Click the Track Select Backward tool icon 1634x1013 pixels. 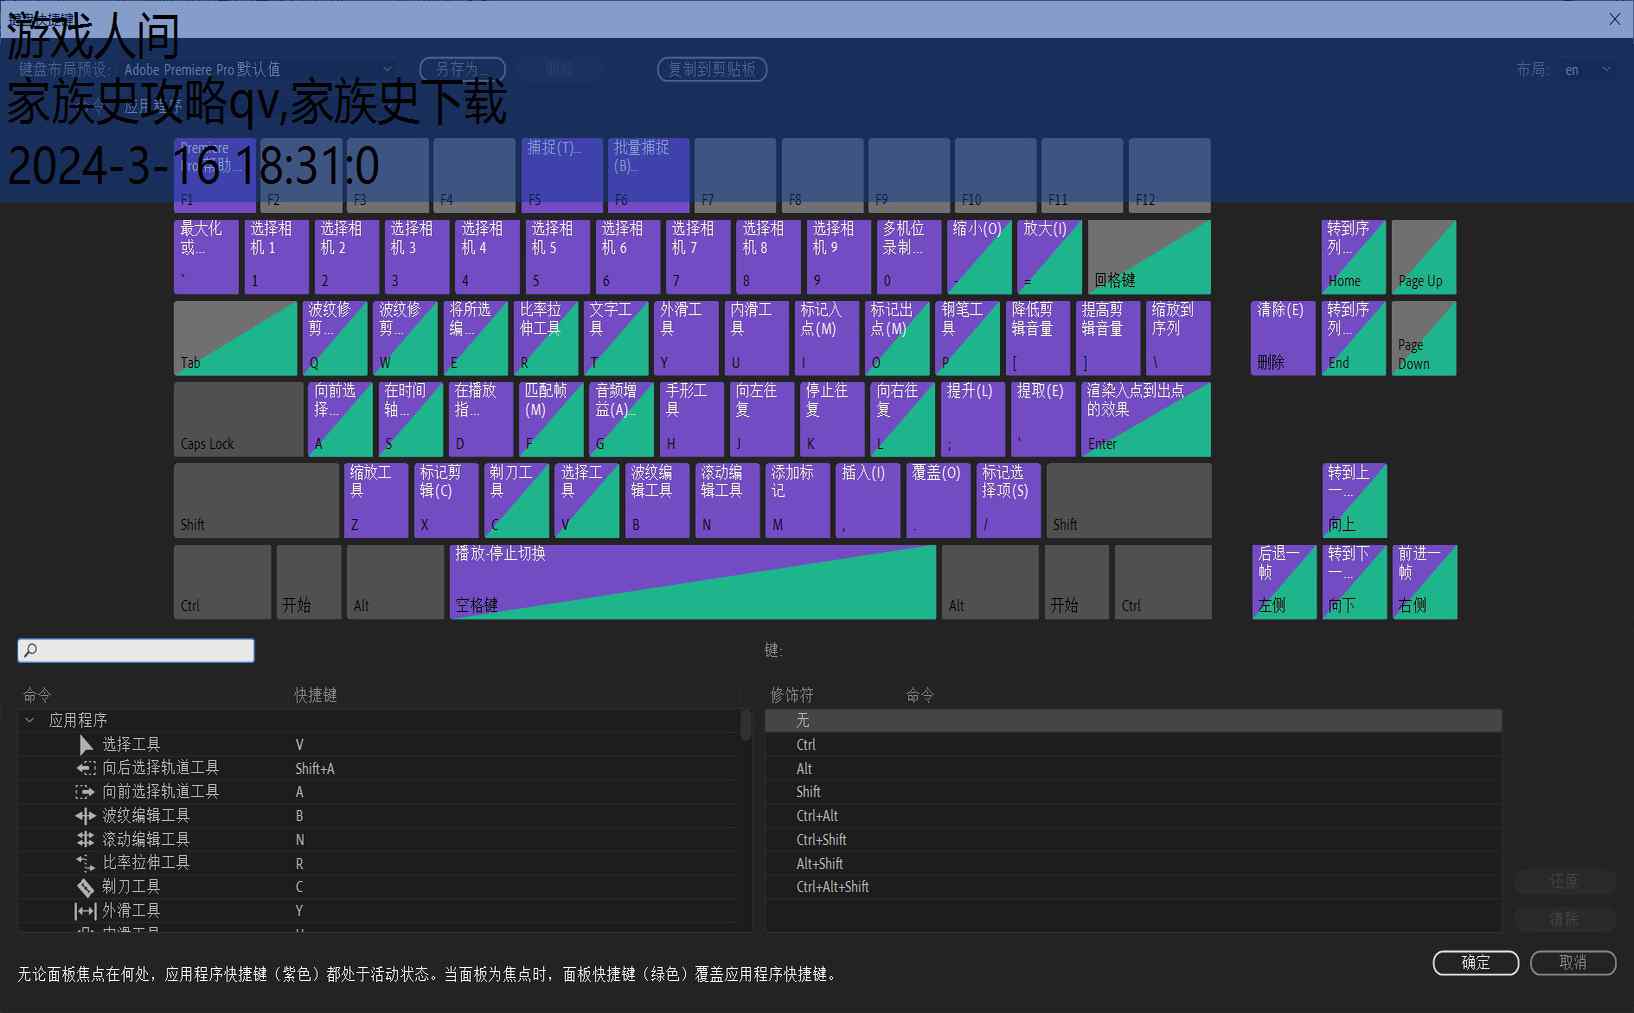[x=86, y=768]
